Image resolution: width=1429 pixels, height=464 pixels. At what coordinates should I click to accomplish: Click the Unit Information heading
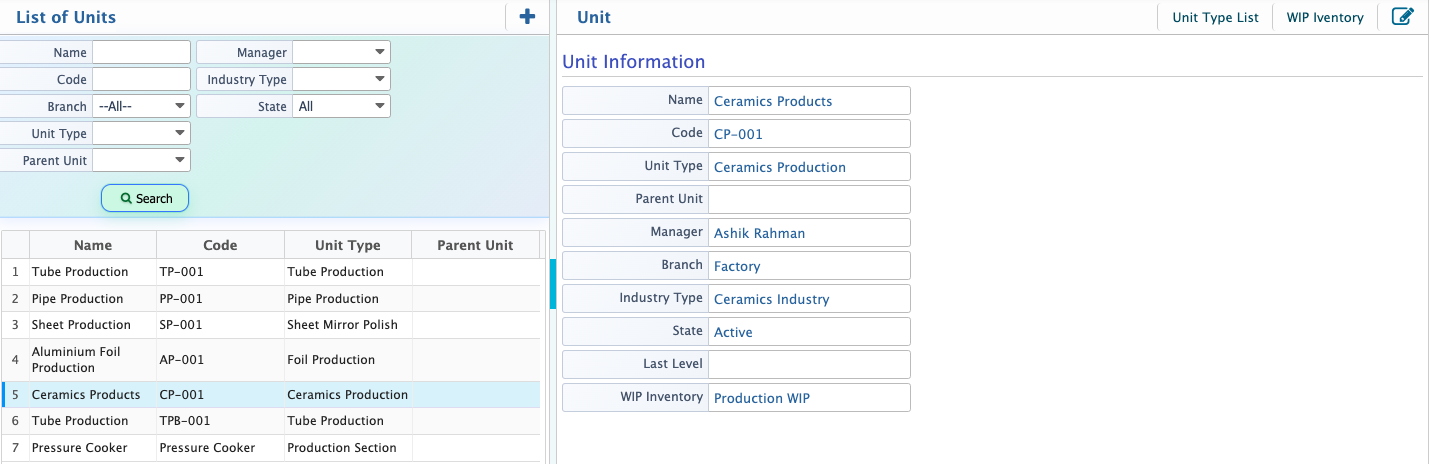point(634,61)
